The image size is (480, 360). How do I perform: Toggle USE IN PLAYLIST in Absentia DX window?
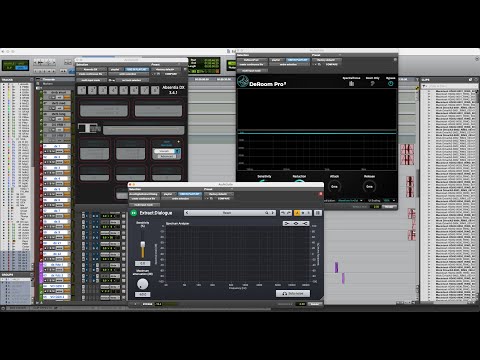(137, 69)
